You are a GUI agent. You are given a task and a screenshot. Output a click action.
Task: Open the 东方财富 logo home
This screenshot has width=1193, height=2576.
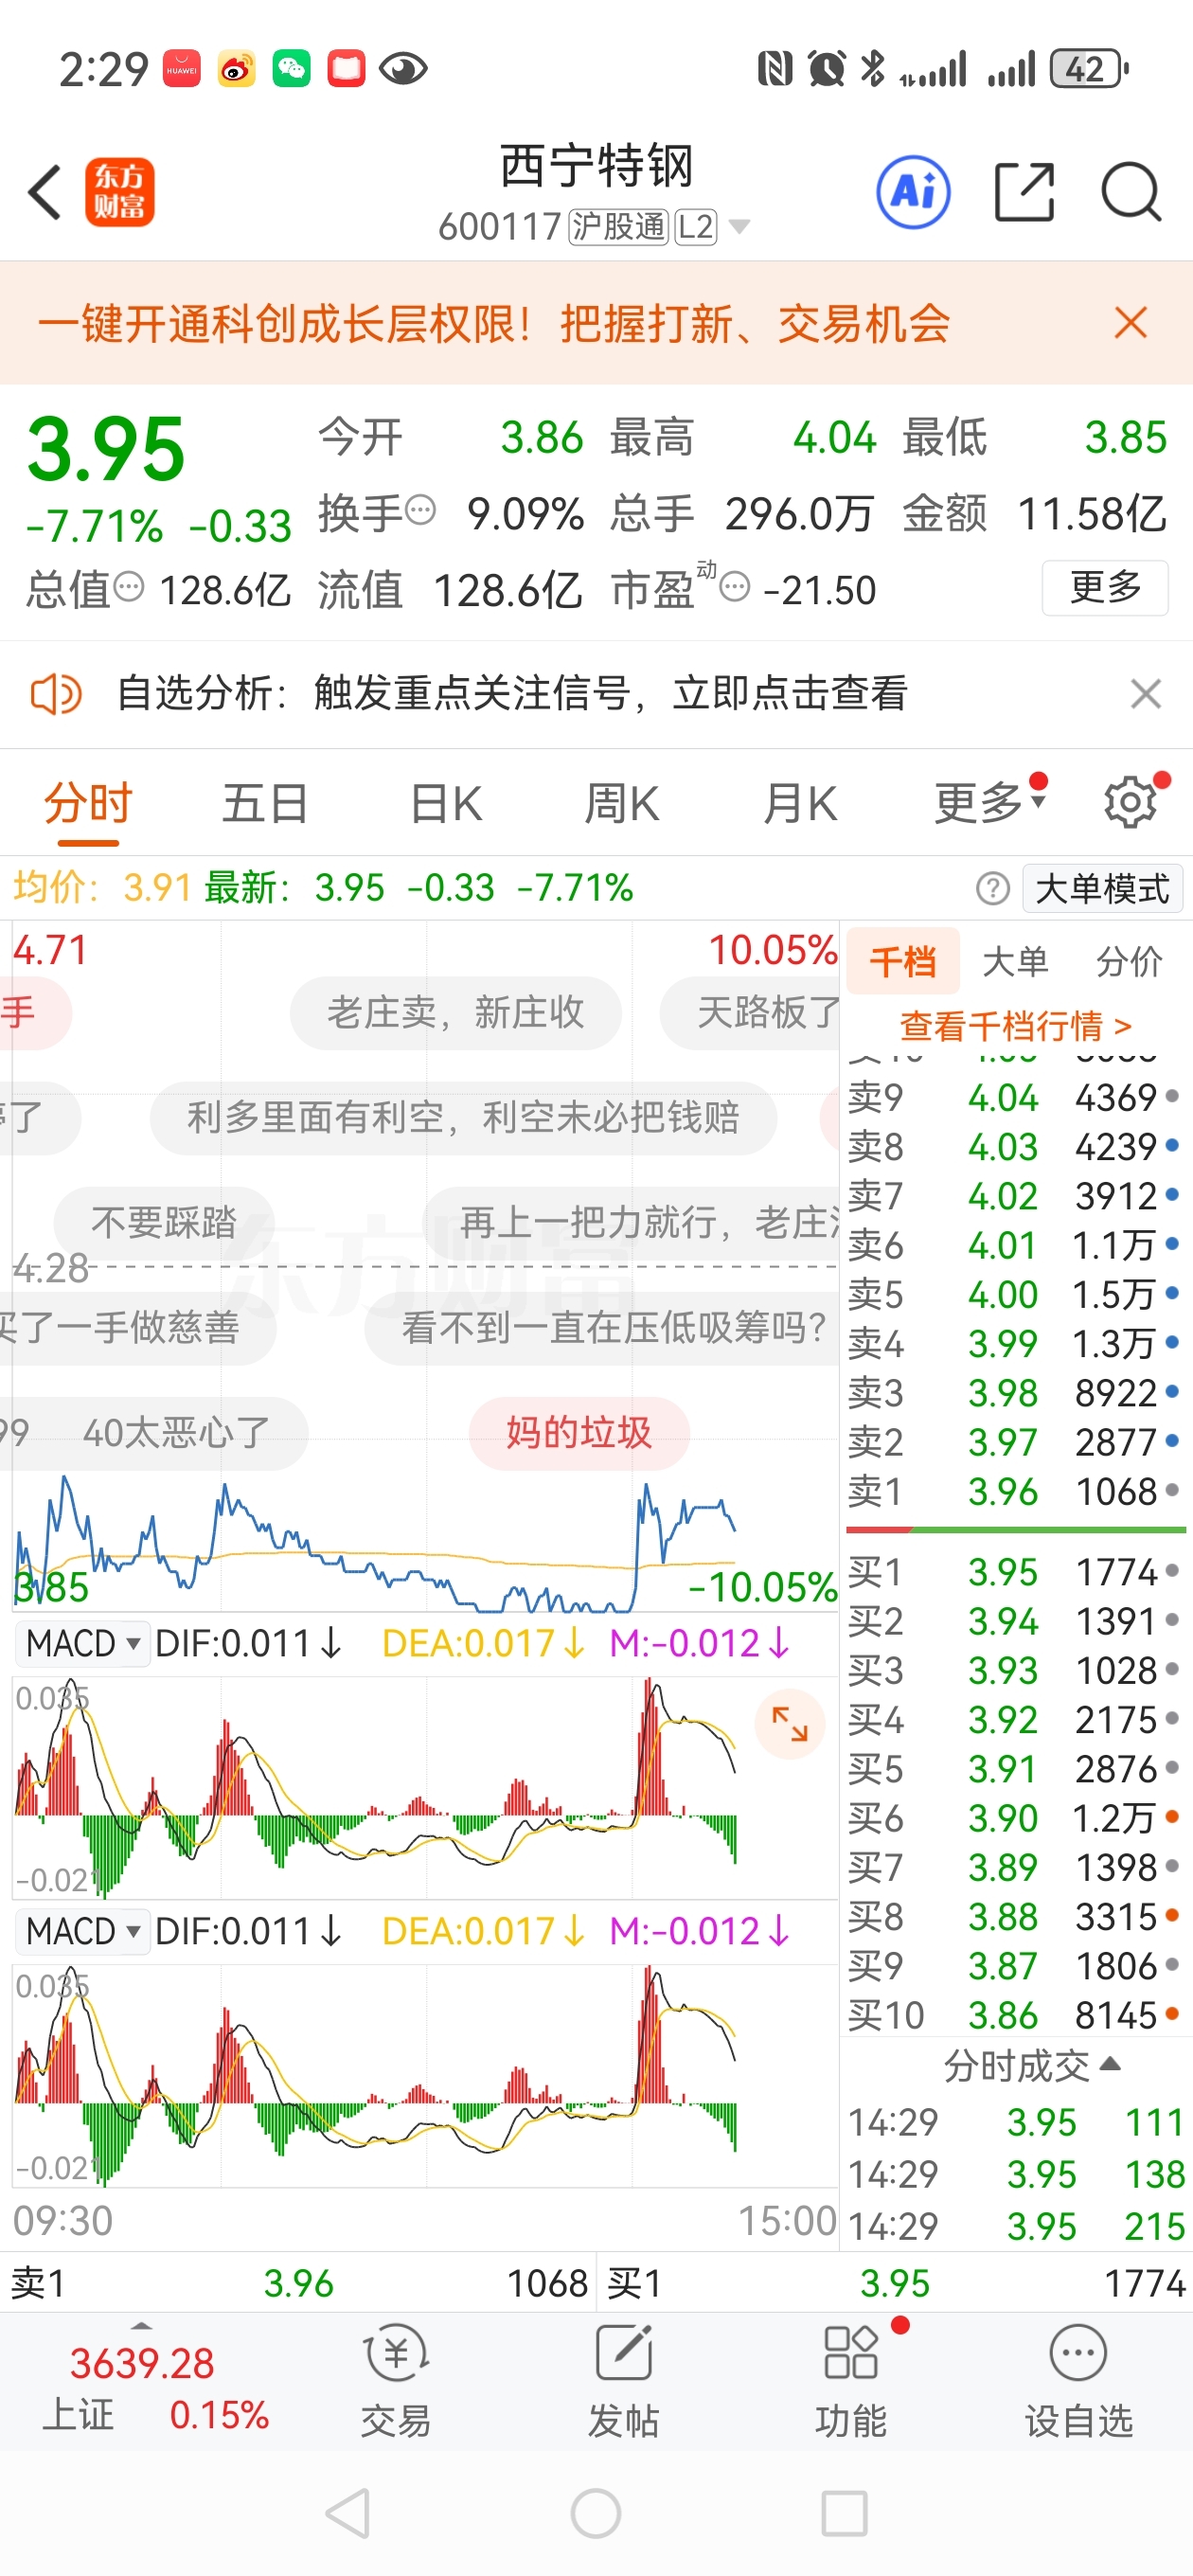point(119,192)
